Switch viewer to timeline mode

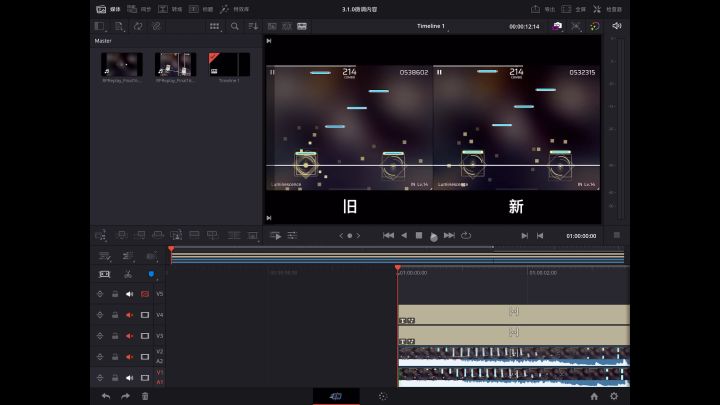pyautogui.click(x=302, y=26)
